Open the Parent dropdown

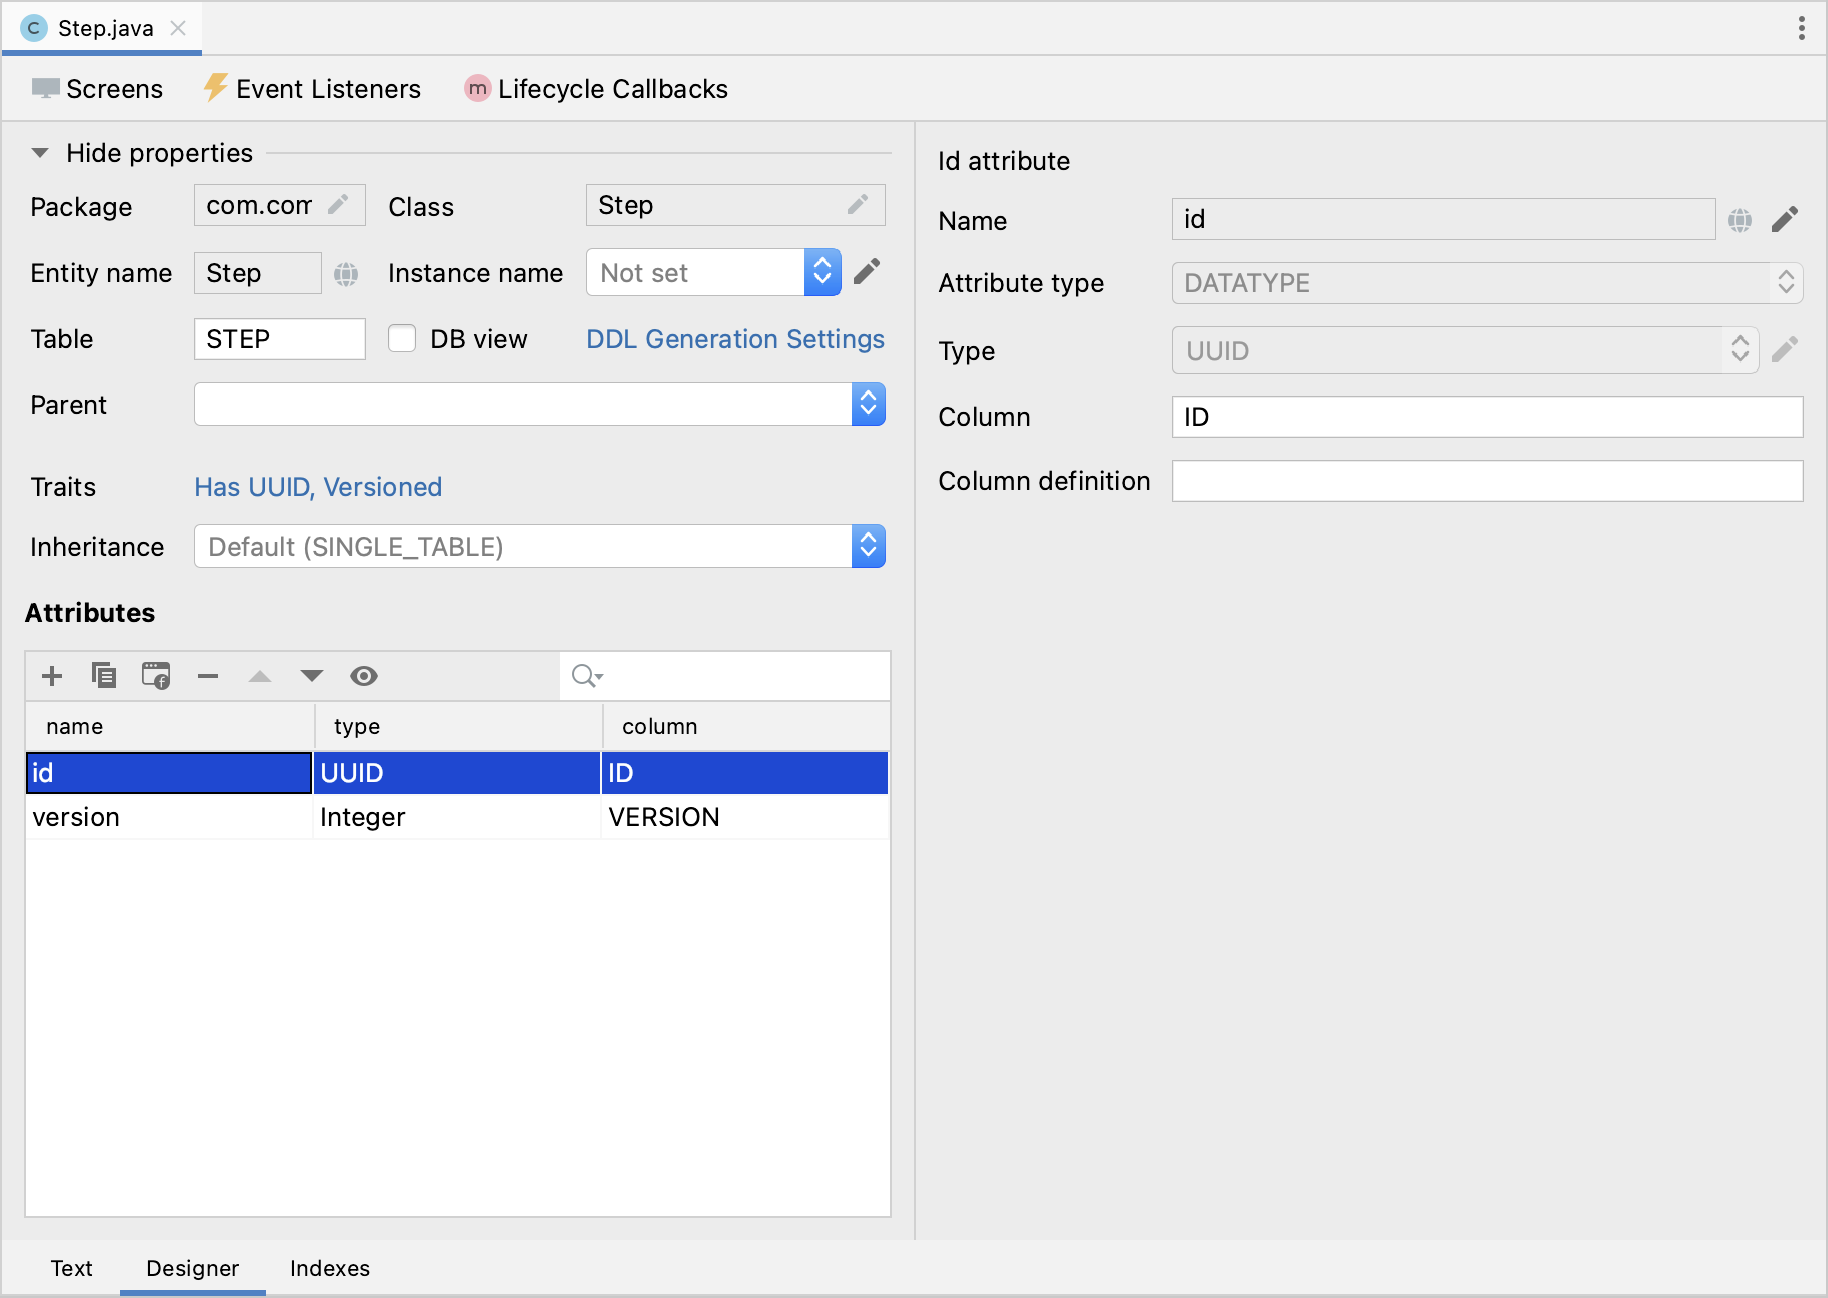868,404
